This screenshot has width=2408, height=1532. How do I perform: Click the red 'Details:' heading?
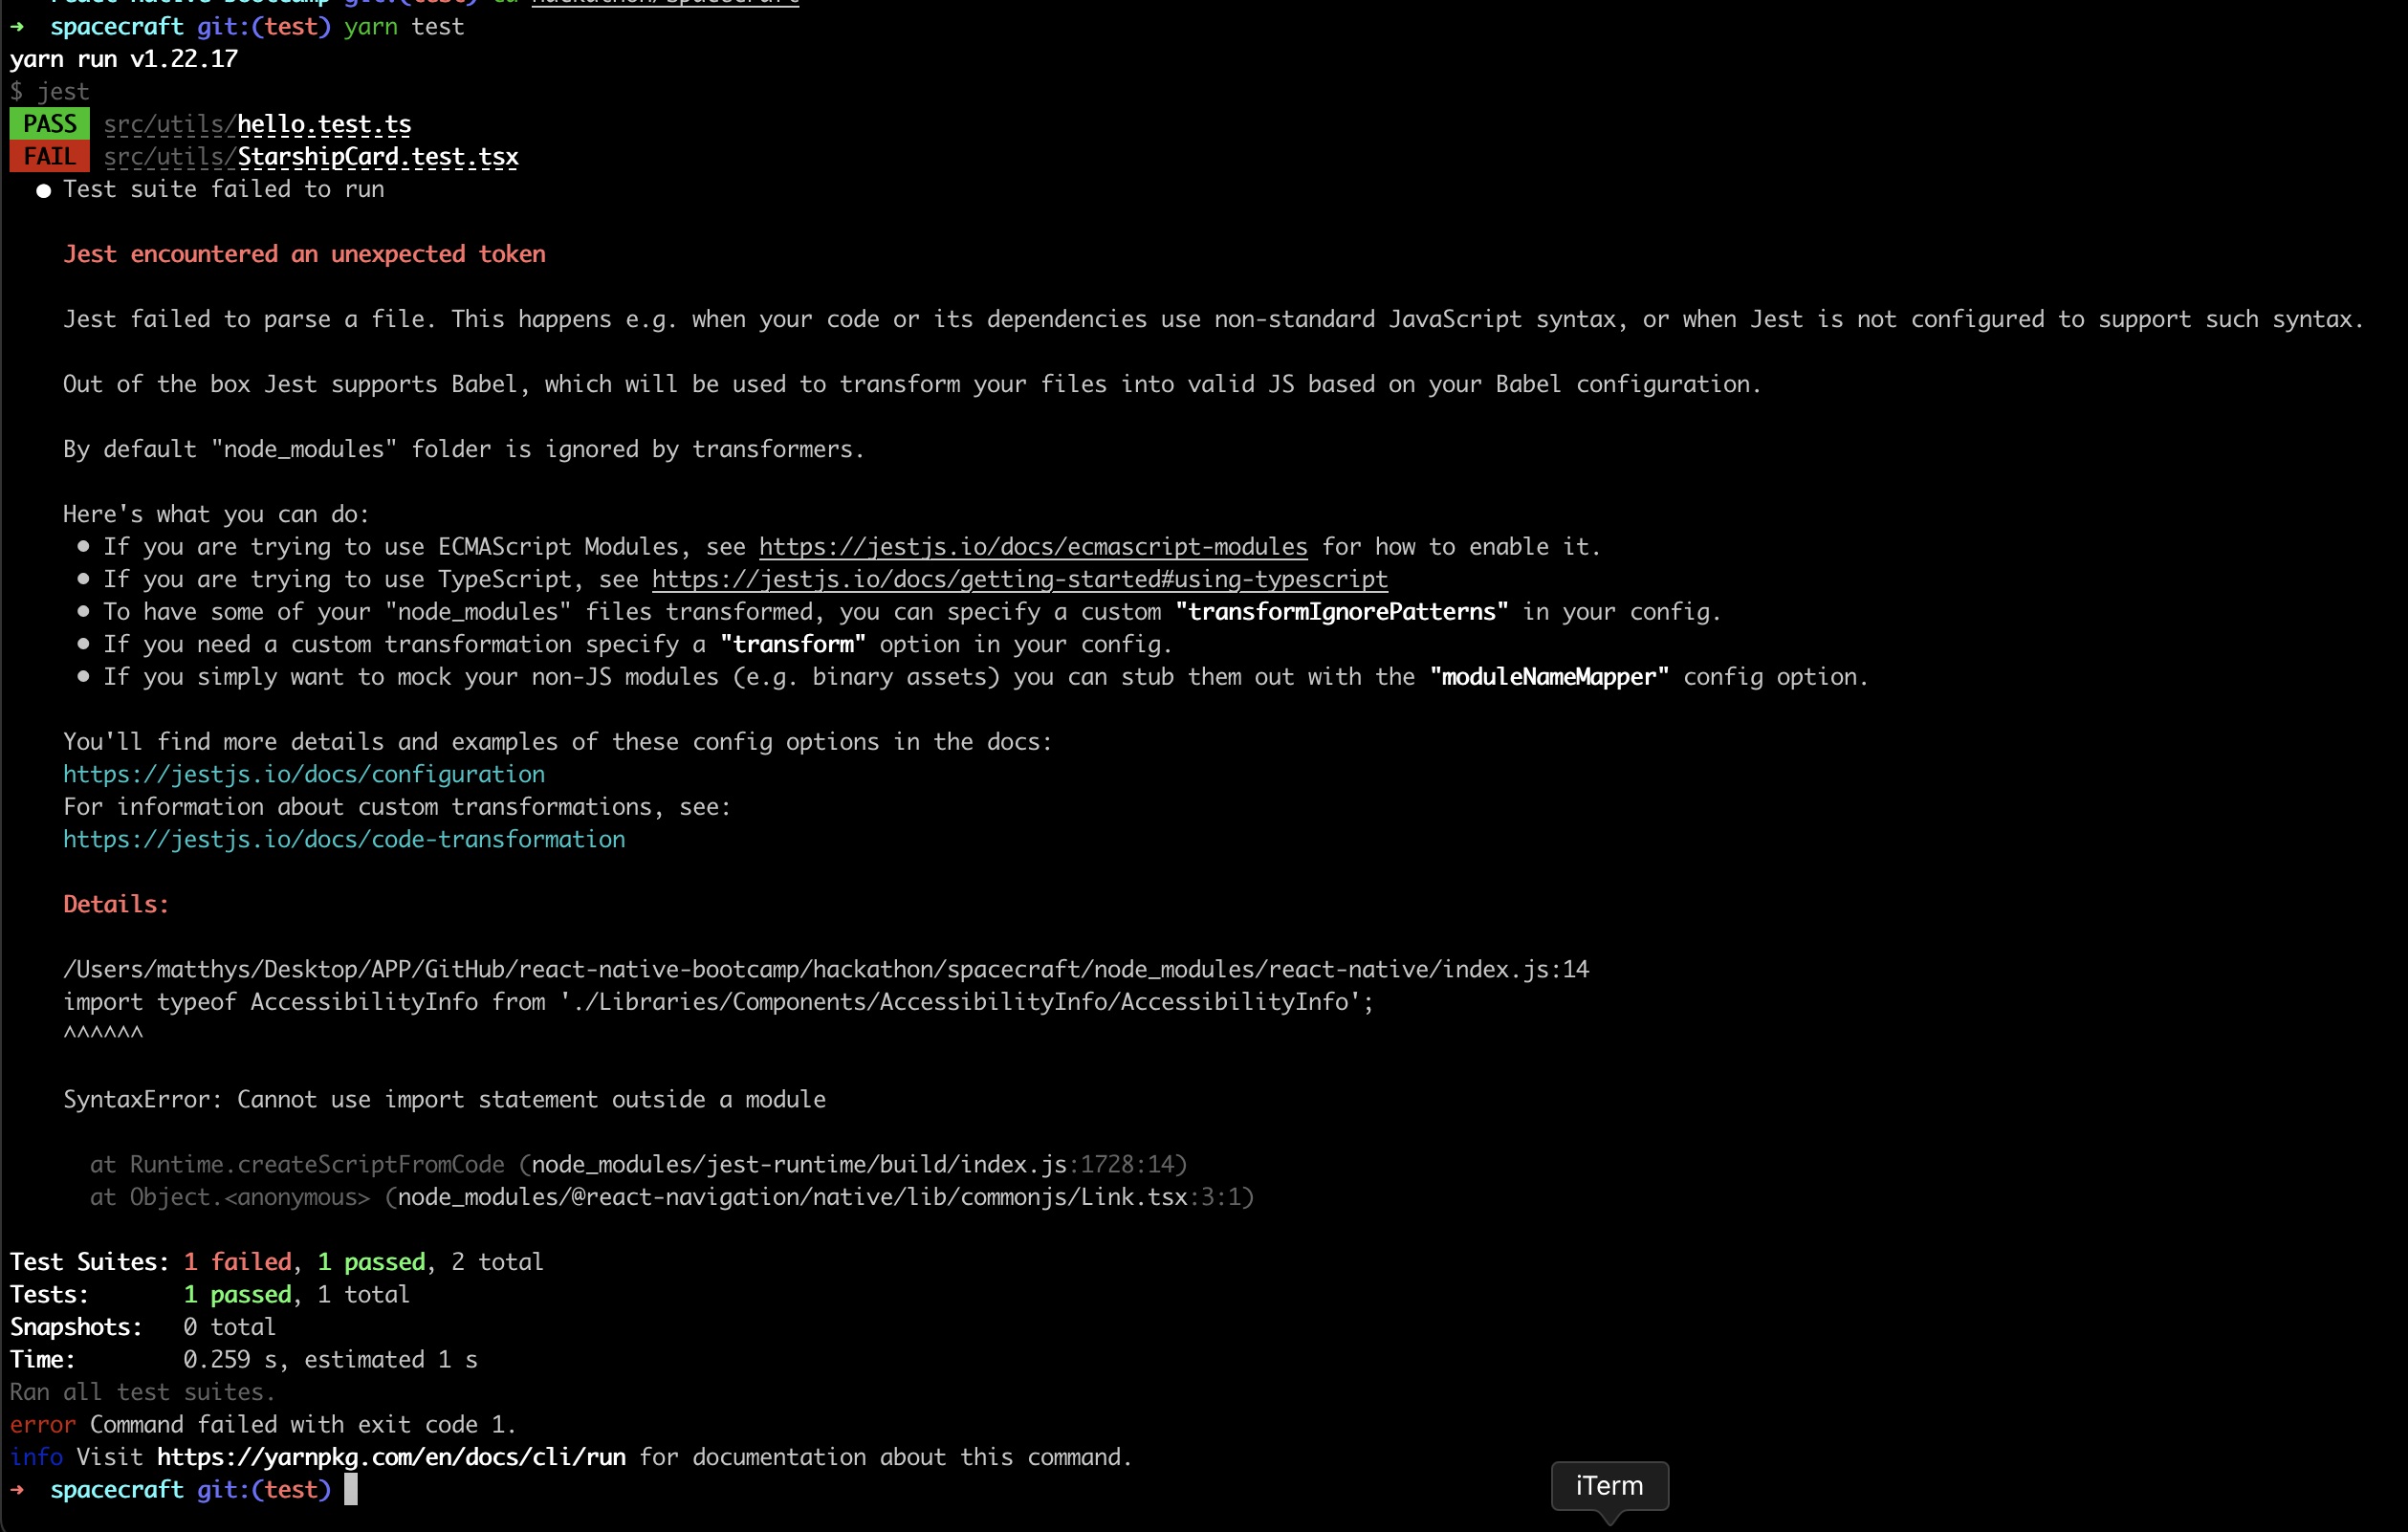116,904
